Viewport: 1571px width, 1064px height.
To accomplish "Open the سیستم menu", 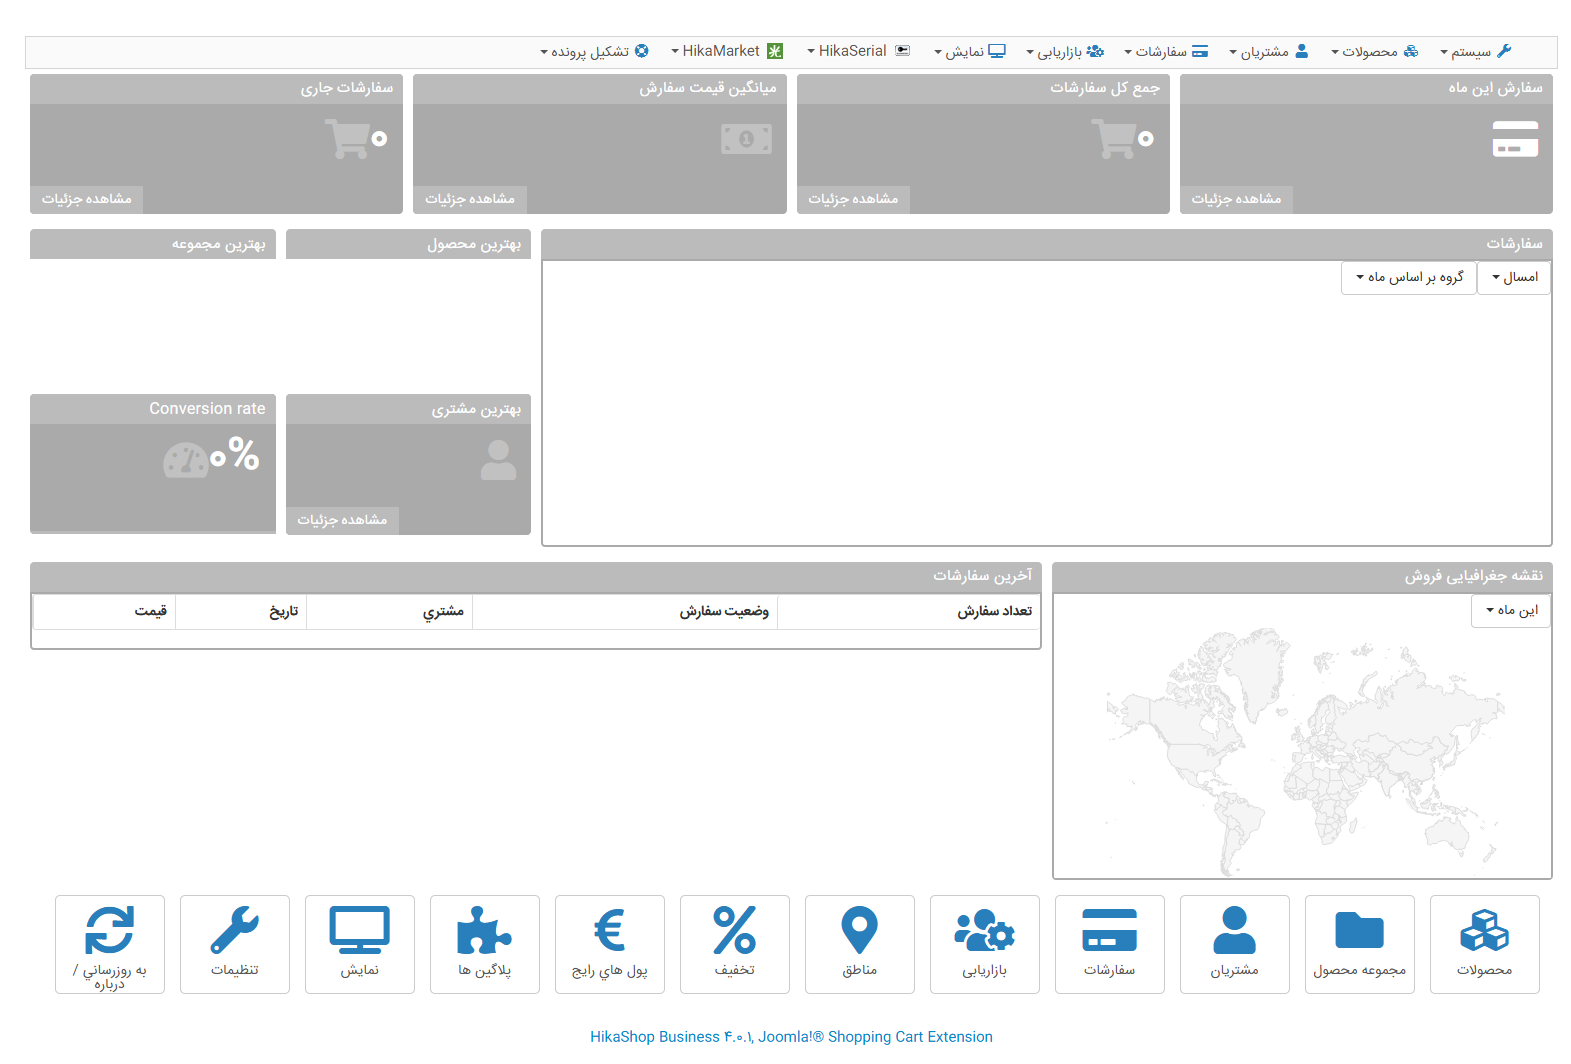I will [x=1475, y=51].
